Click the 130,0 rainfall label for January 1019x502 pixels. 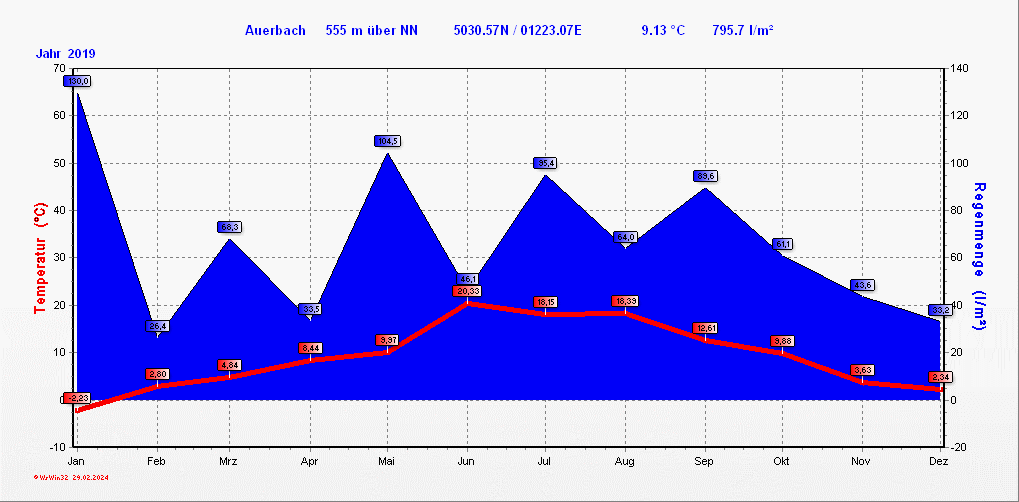77,81
